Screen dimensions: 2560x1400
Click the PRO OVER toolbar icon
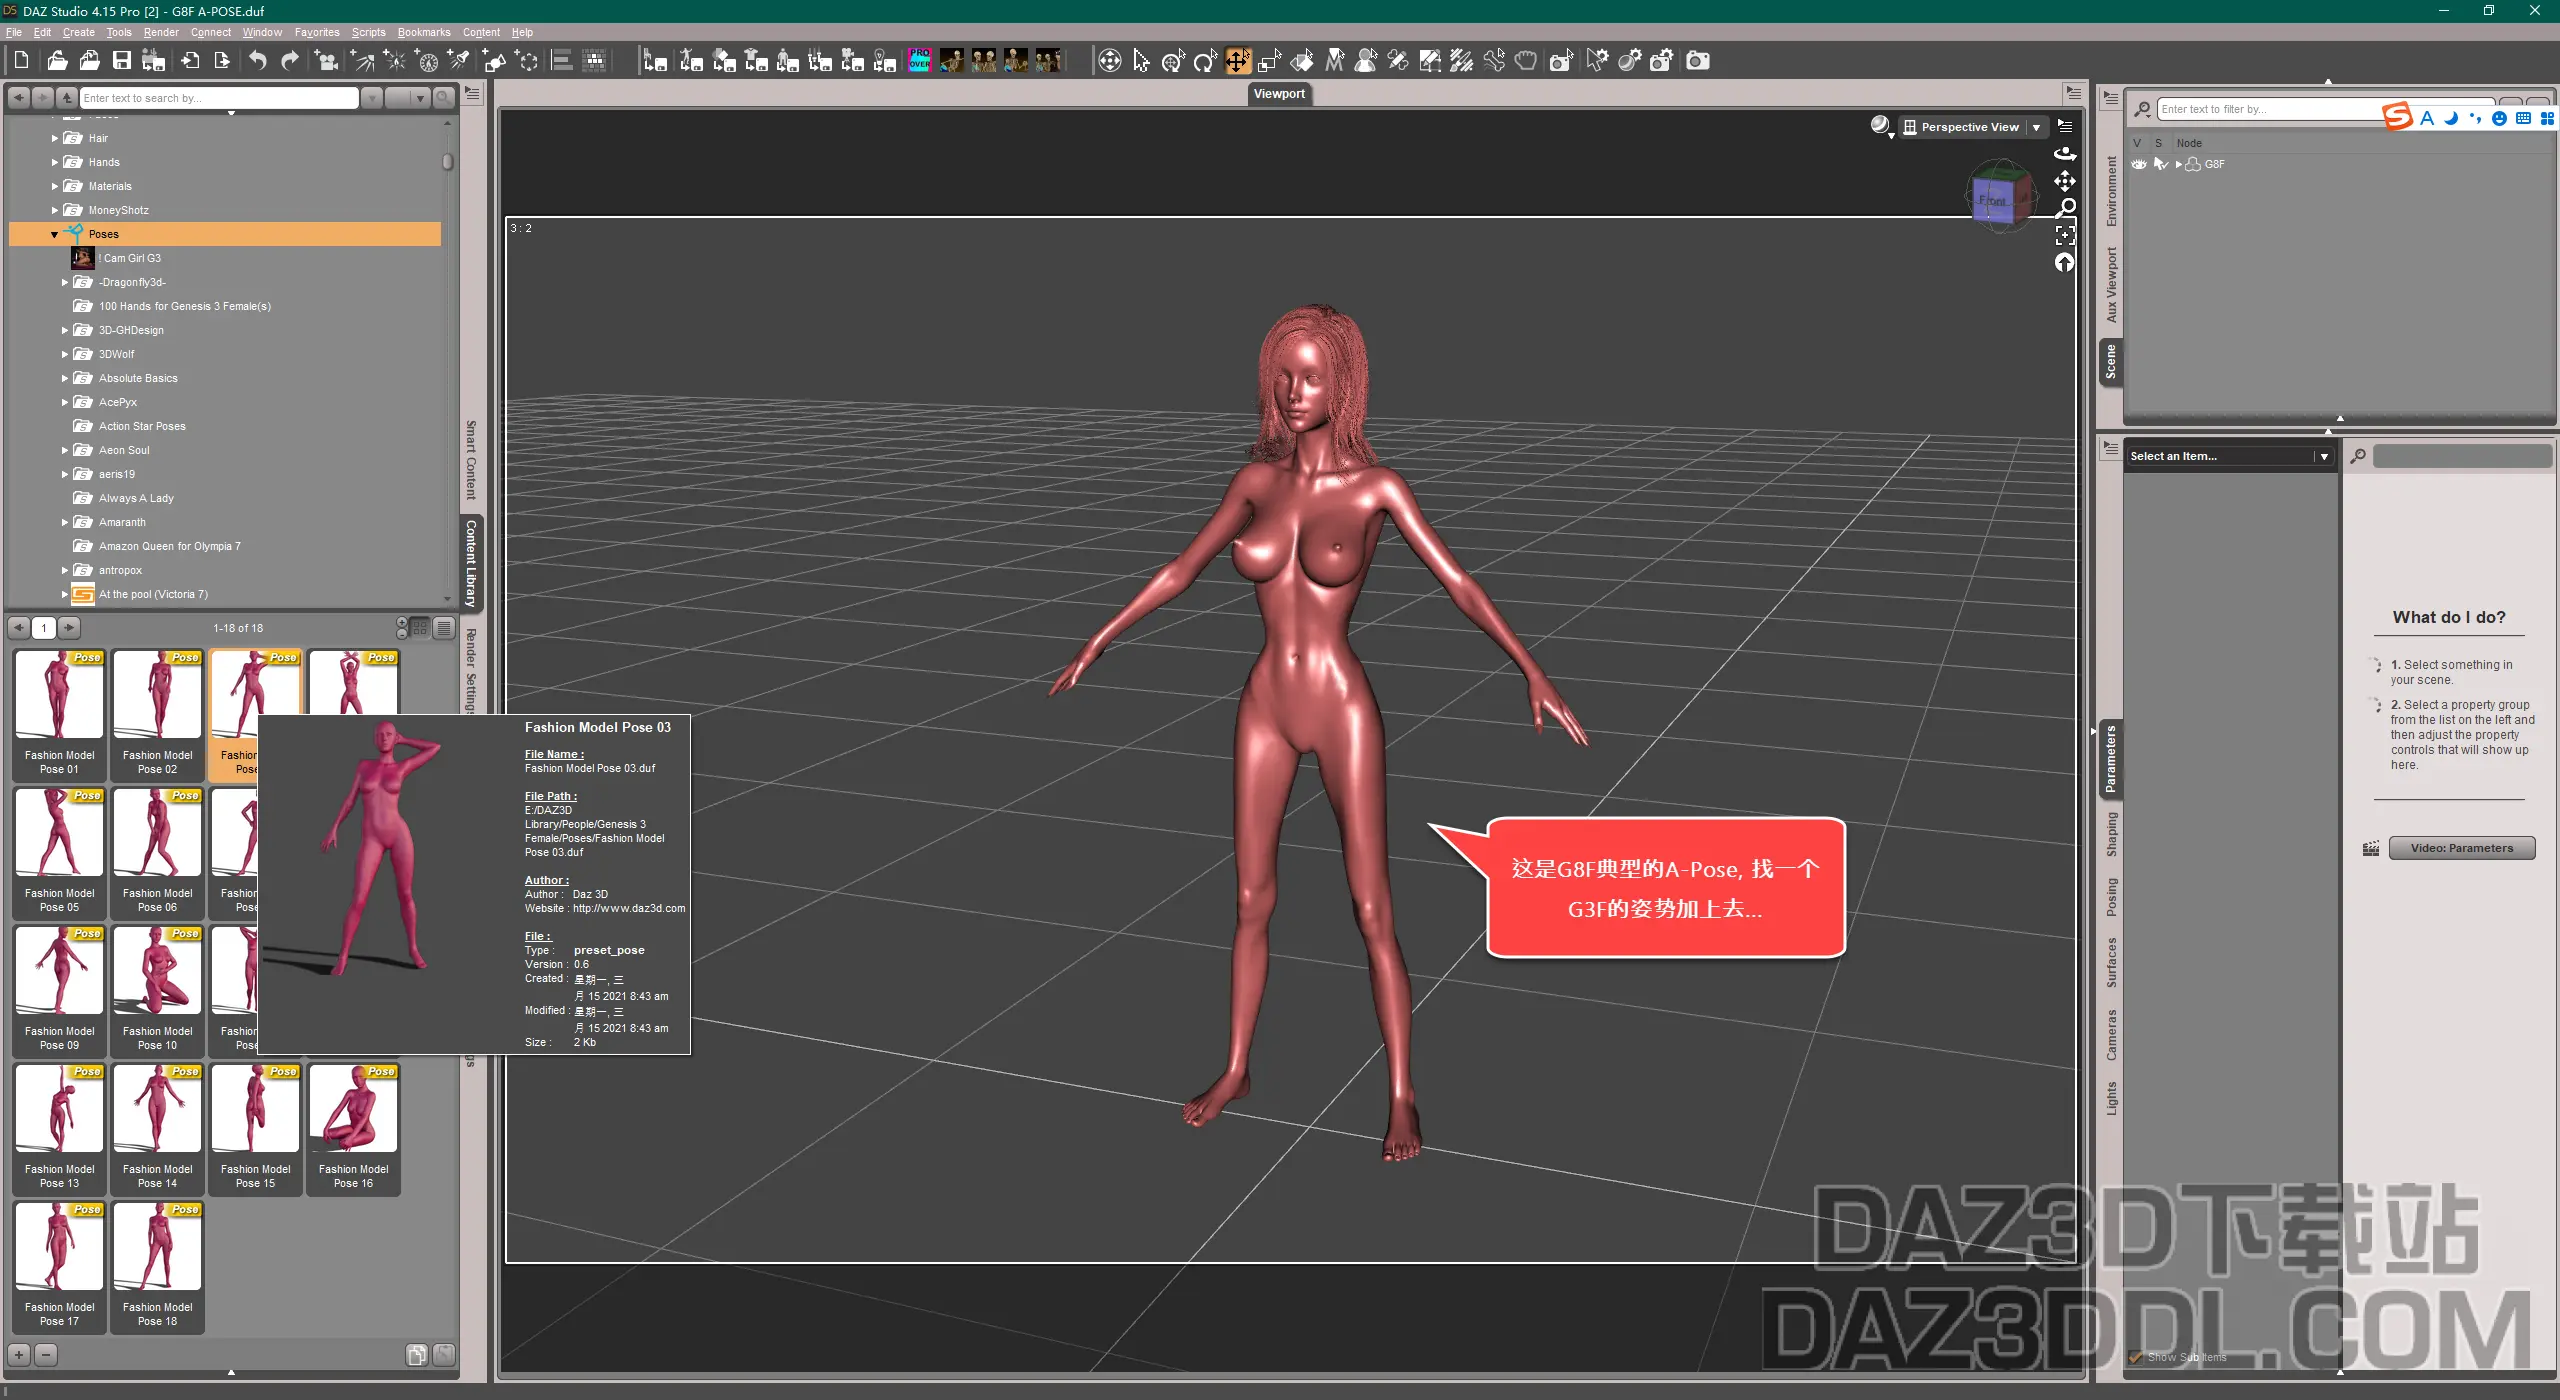click(x=919, y=61)
